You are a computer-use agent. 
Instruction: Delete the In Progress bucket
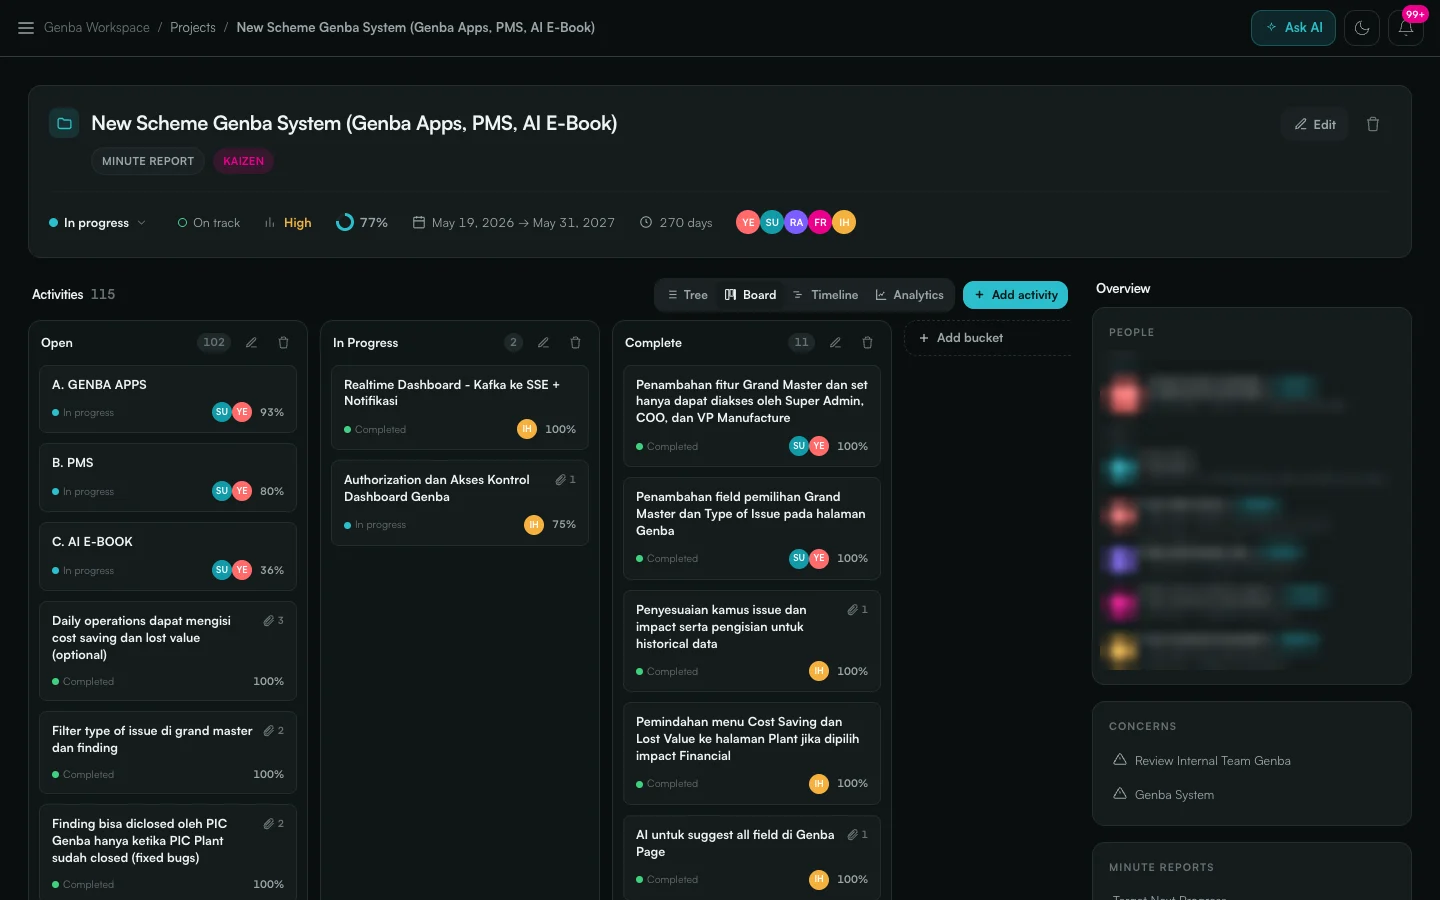576,343
